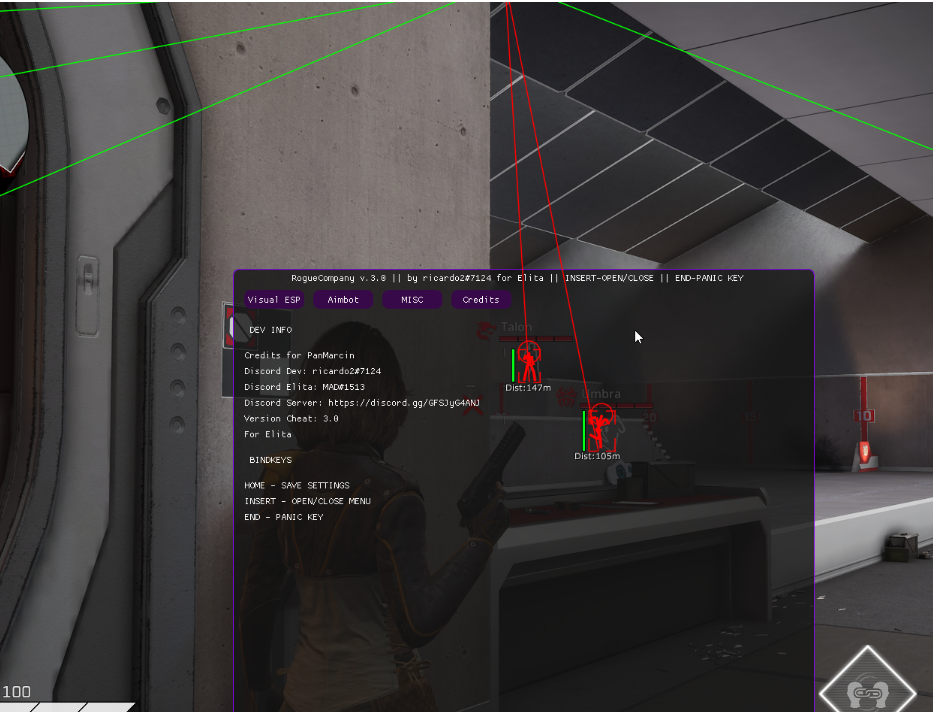The width and height of the screenshot is (933, 712).
Task: Click the discord.gg server link
Action: pyautogui.click(x=404, y=403)
